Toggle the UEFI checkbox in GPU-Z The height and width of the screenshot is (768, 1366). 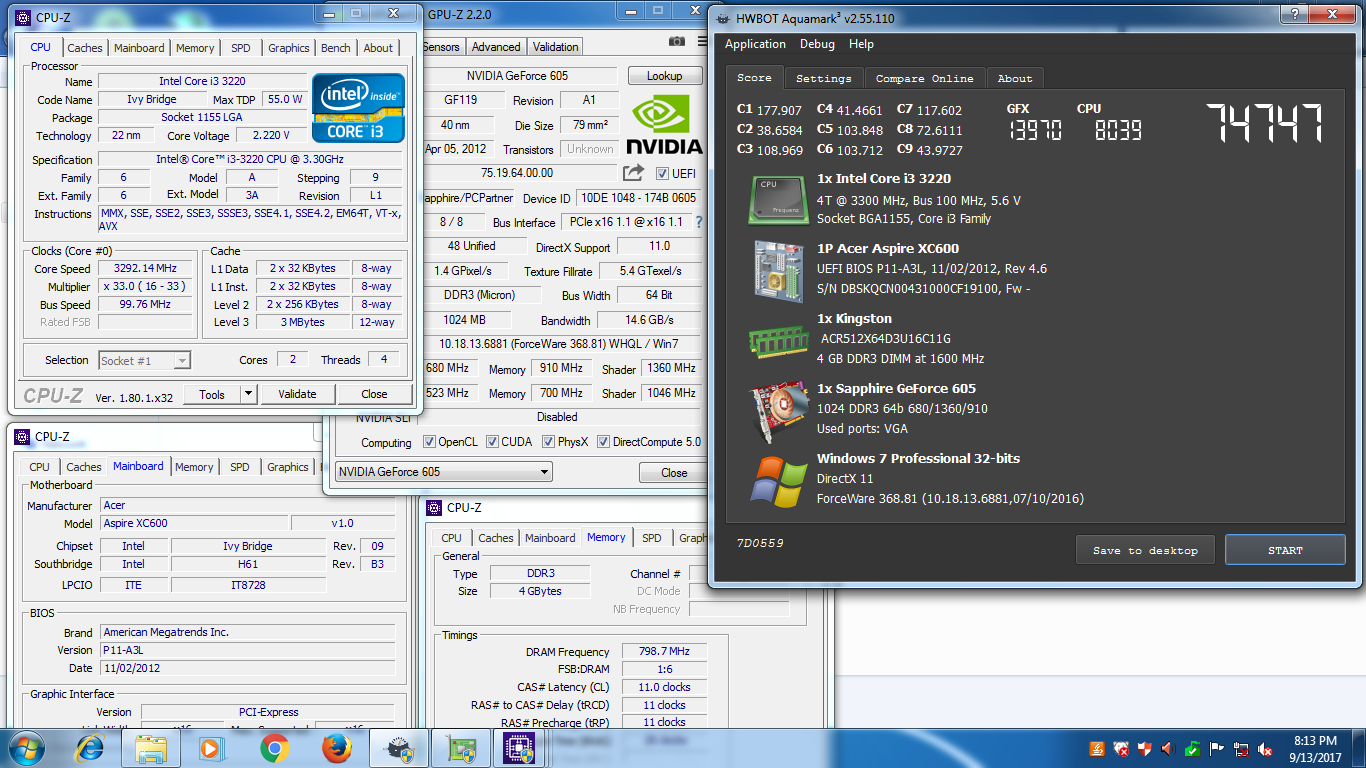pyautogui.click(x=661, y=174)
